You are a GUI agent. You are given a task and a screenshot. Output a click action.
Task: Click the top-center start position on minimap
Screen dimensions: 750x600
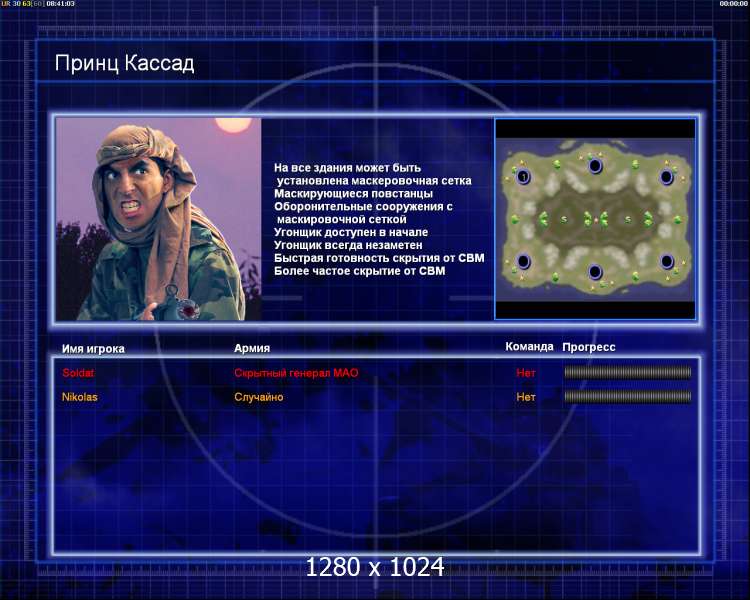click(x=595, y=166)
